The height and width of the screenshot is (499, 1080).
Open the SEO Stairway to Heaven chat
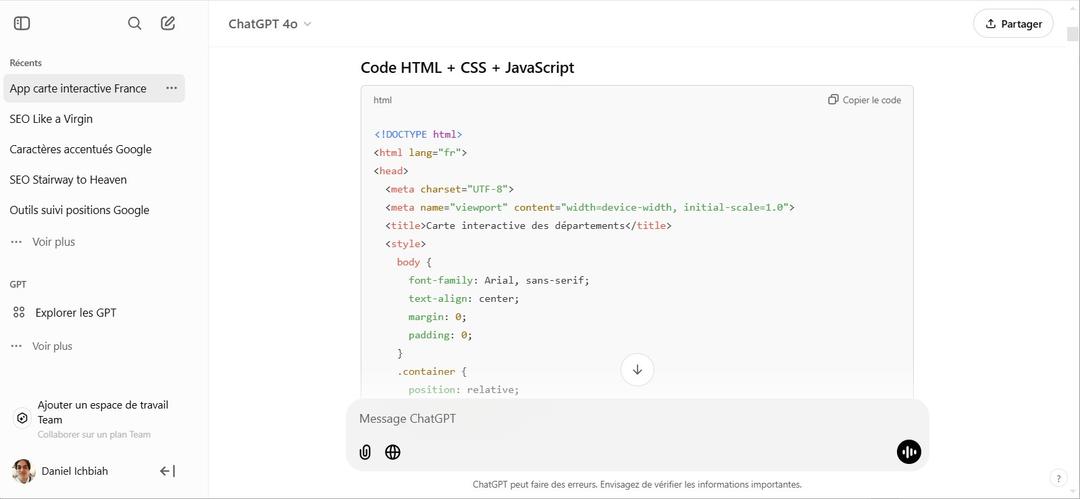click(x=68, y=179)
